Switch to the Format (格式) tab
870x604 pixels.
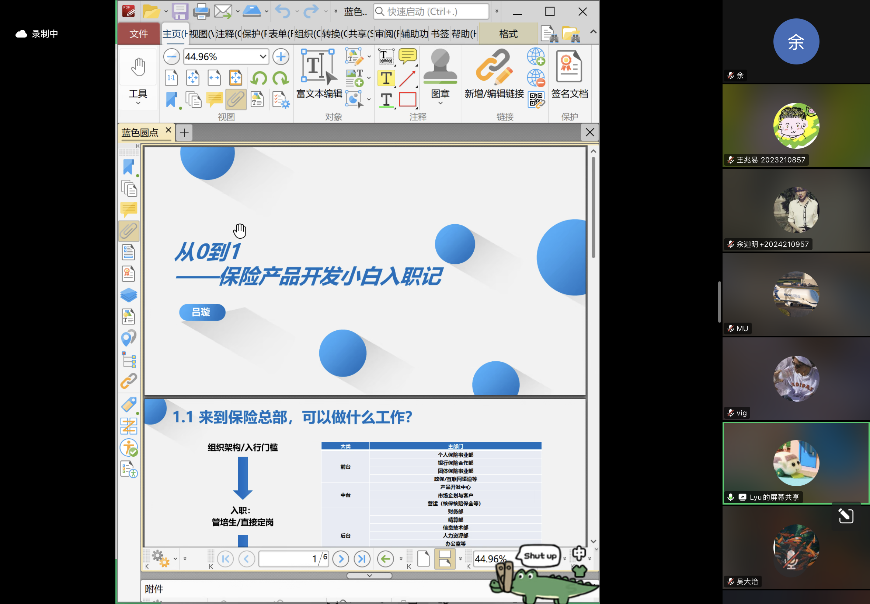[508, 34]
